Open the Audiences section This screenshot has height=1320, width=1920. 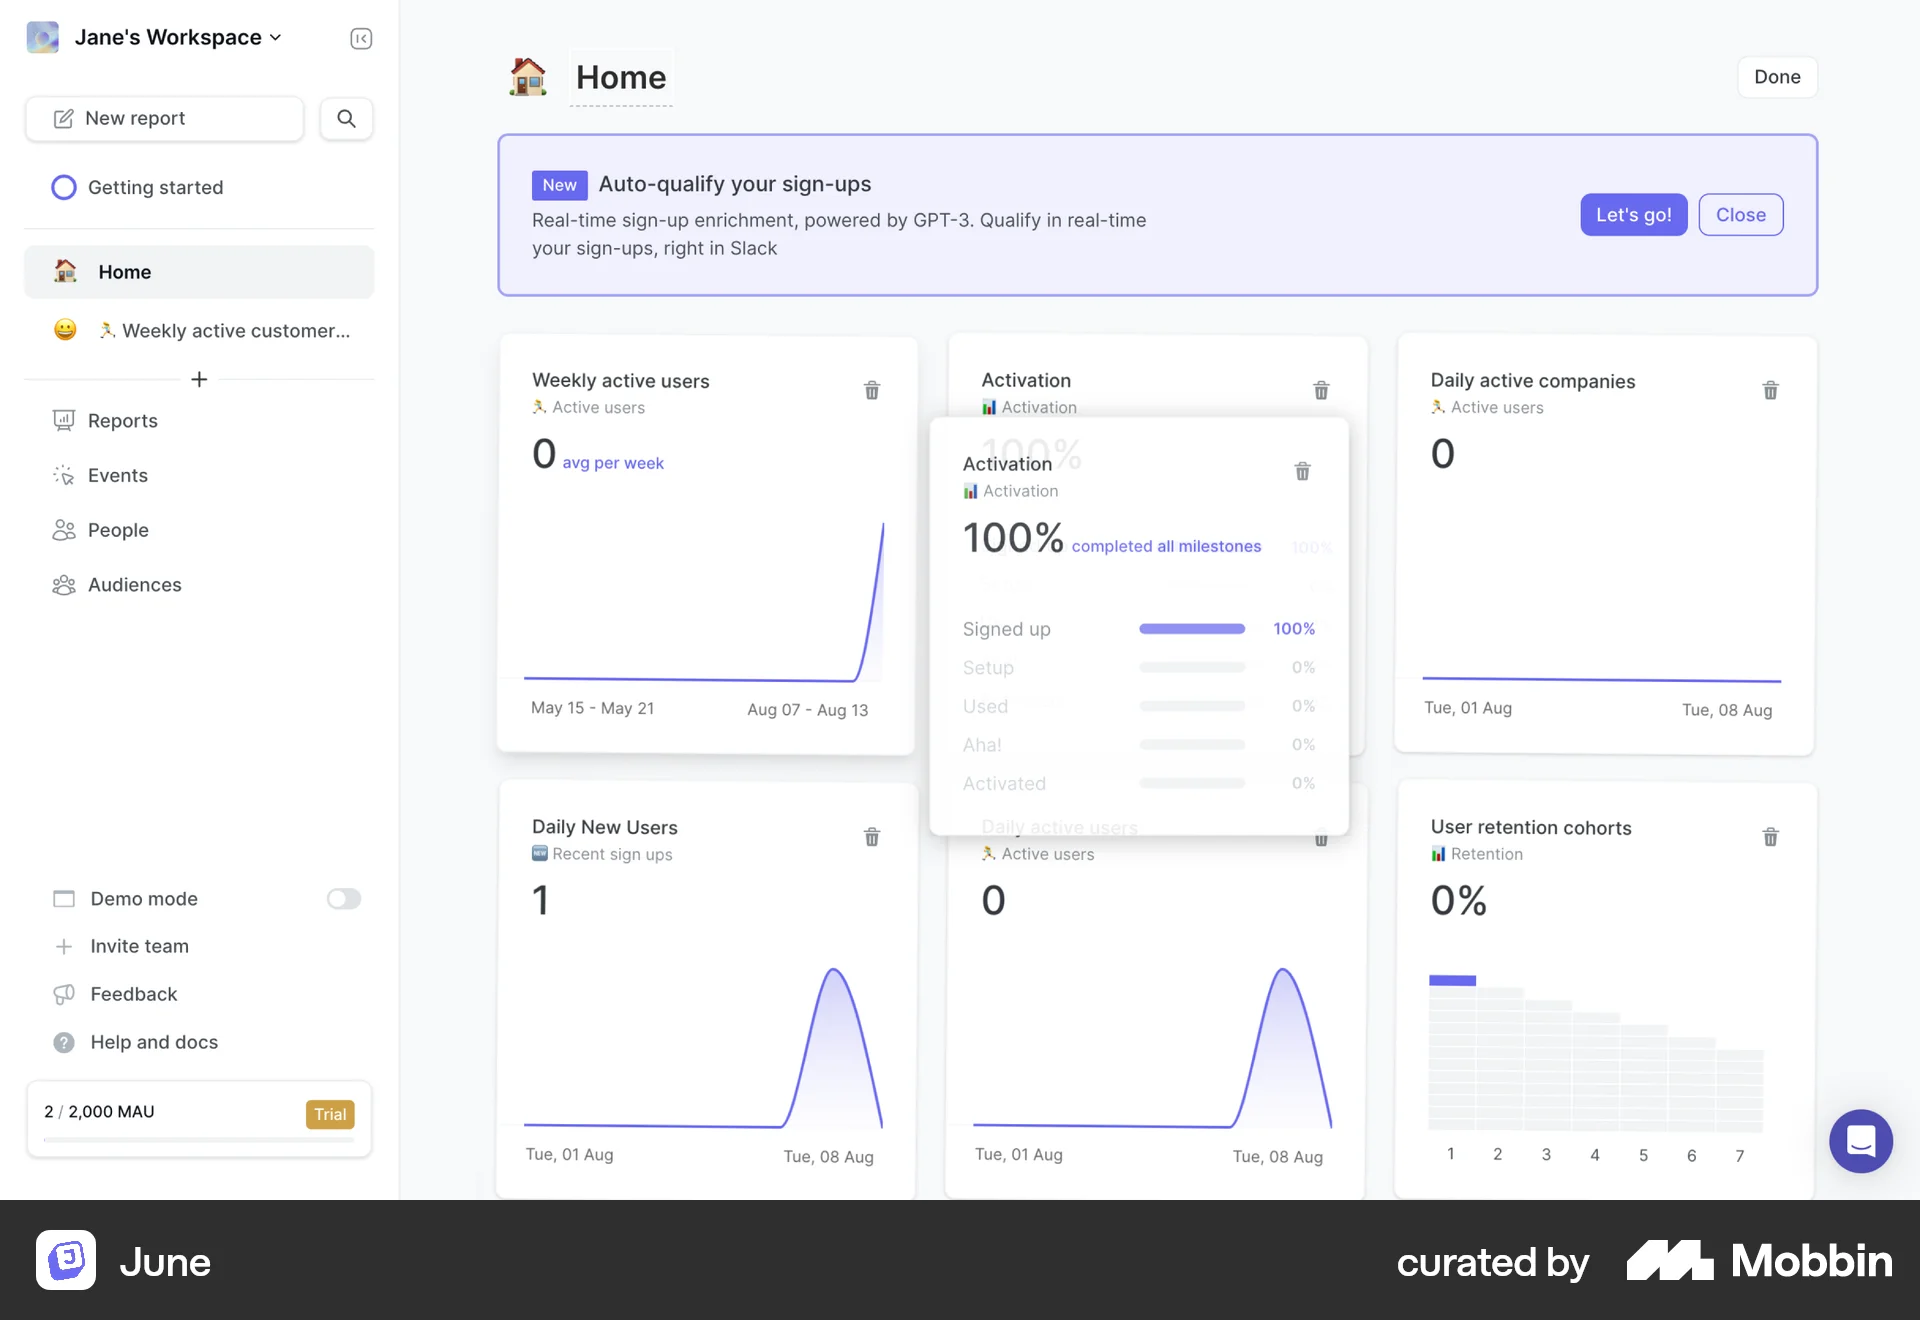coord(134,584)
